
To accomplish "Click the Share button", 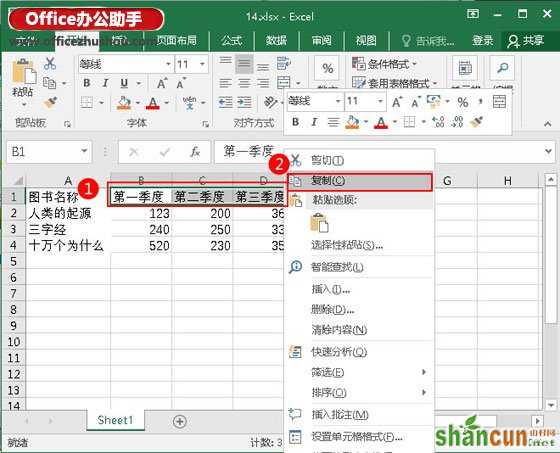I will (x=526, y=41).
